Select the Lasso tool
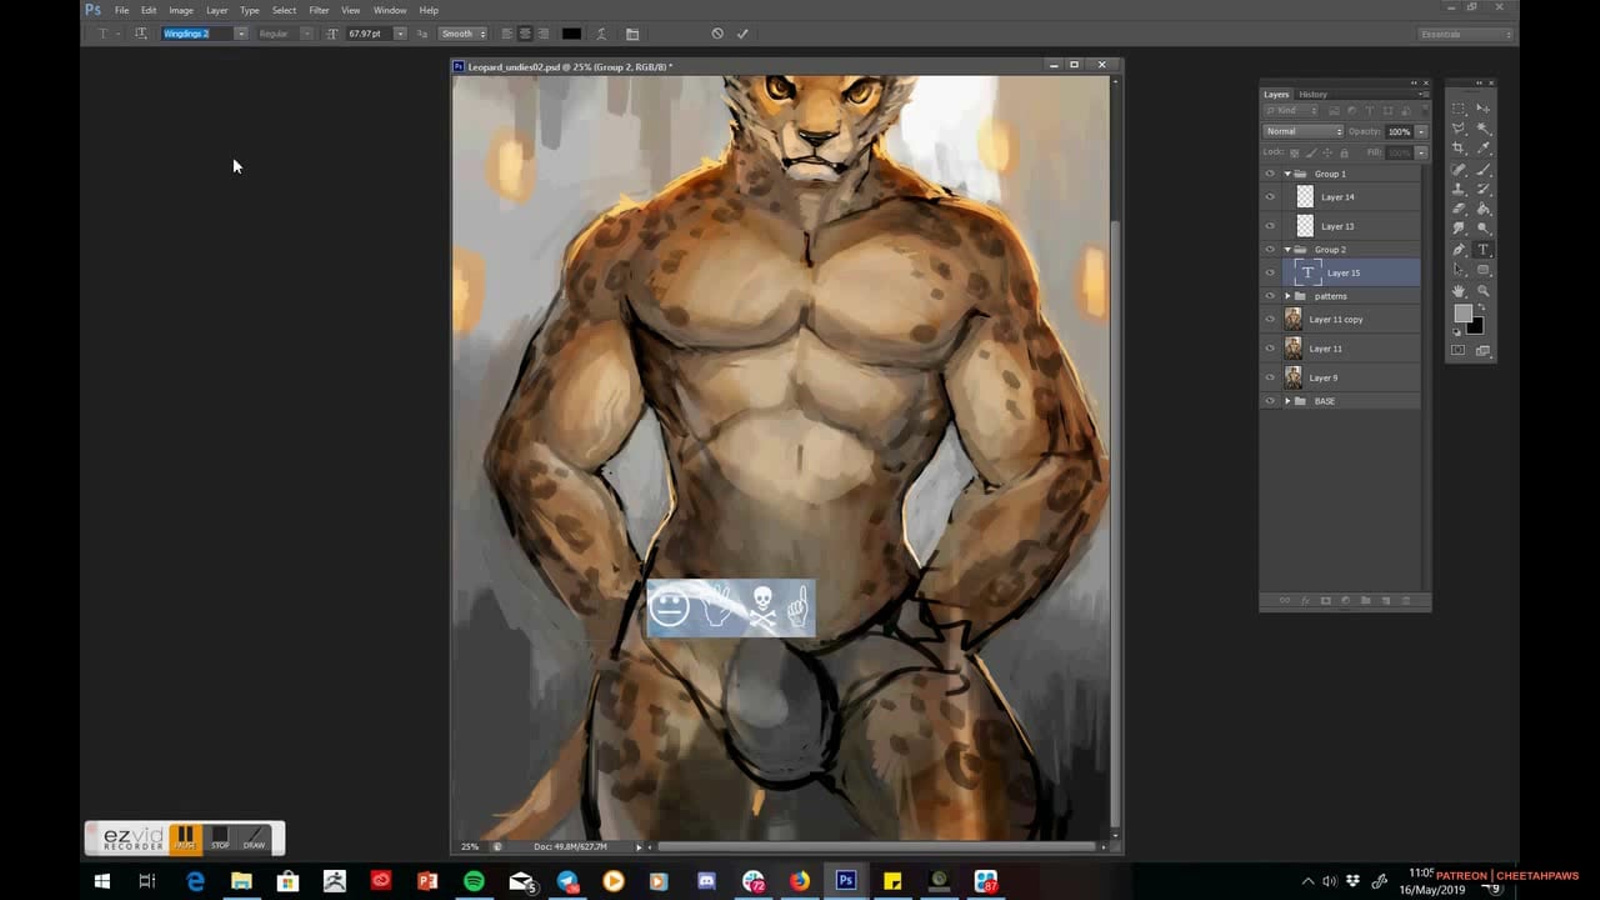Screen dimensions: 1600x900 1459,128
